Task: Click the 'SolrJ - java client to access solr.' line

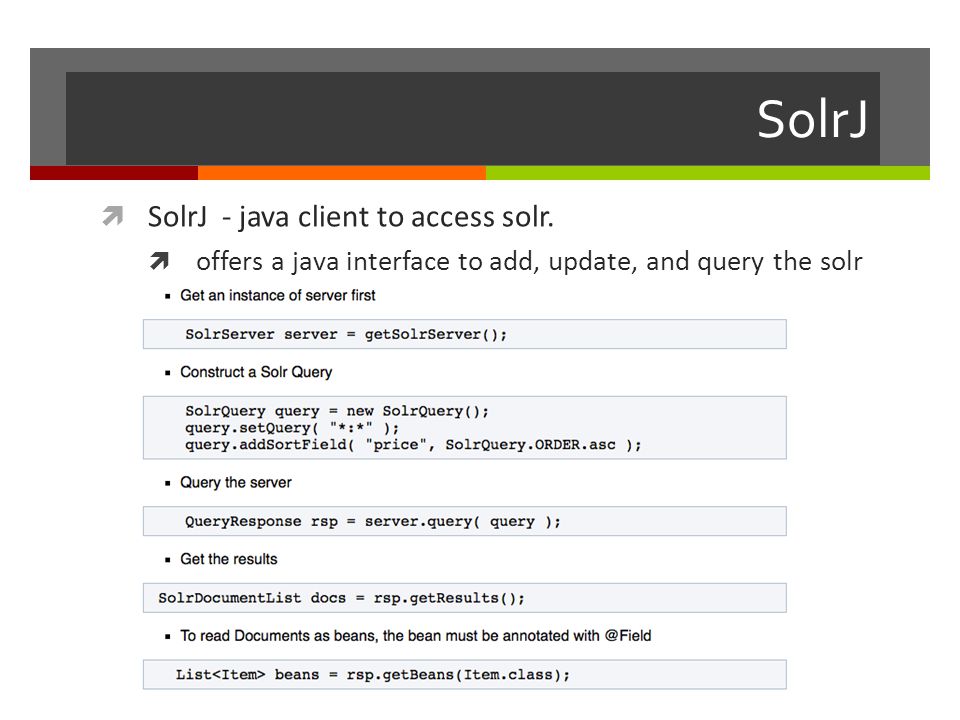Action: pyautogui.click(x=351, y=217)
